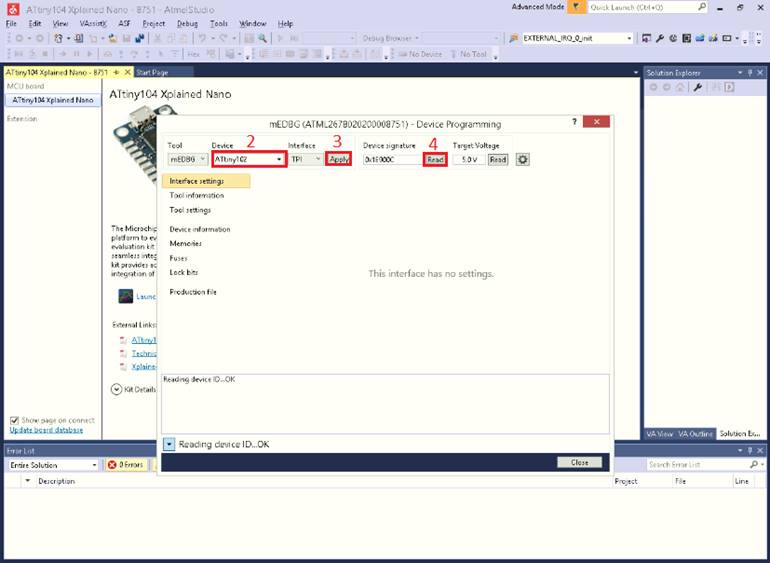Viewport: 770px width, 563px height.
Task: Select Fuses in the programming list
Action: coord(178,258)
